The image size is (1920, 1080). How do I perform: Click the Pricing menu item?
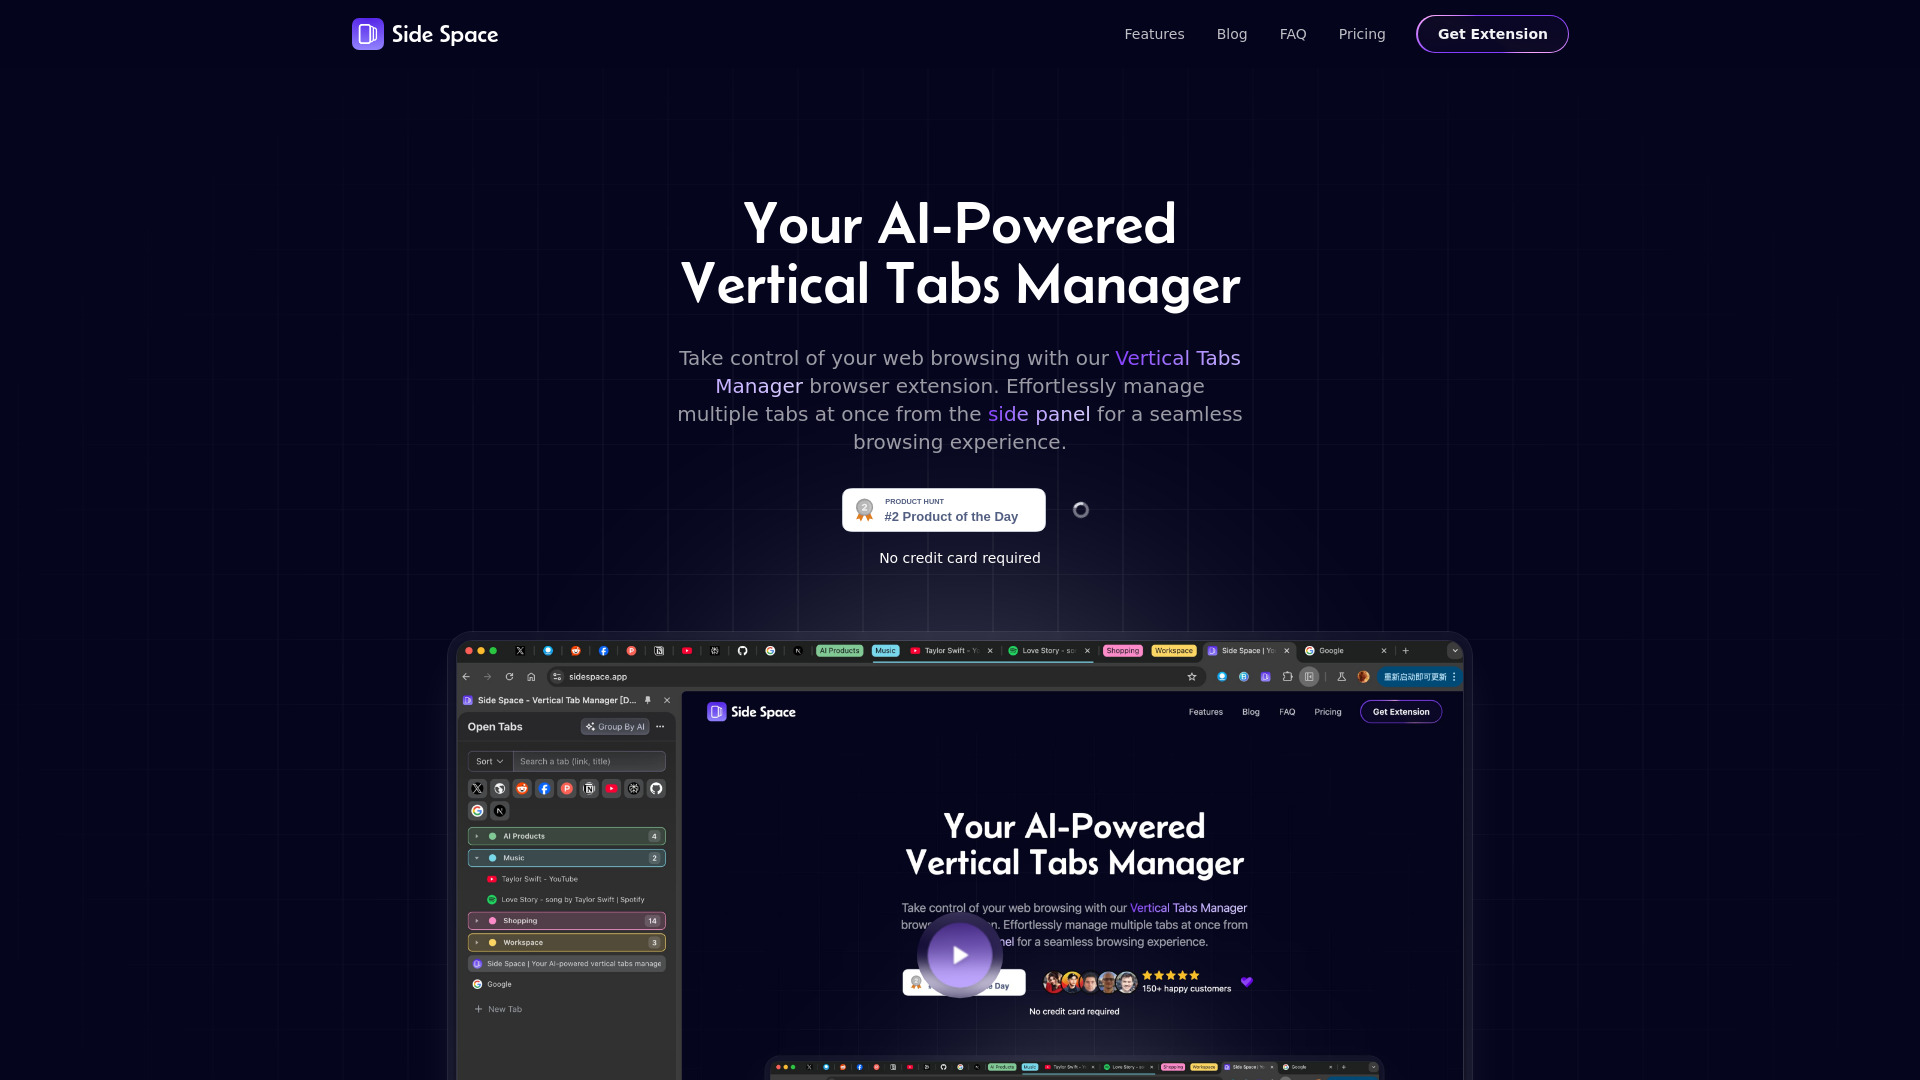(x=1361, y=33)
